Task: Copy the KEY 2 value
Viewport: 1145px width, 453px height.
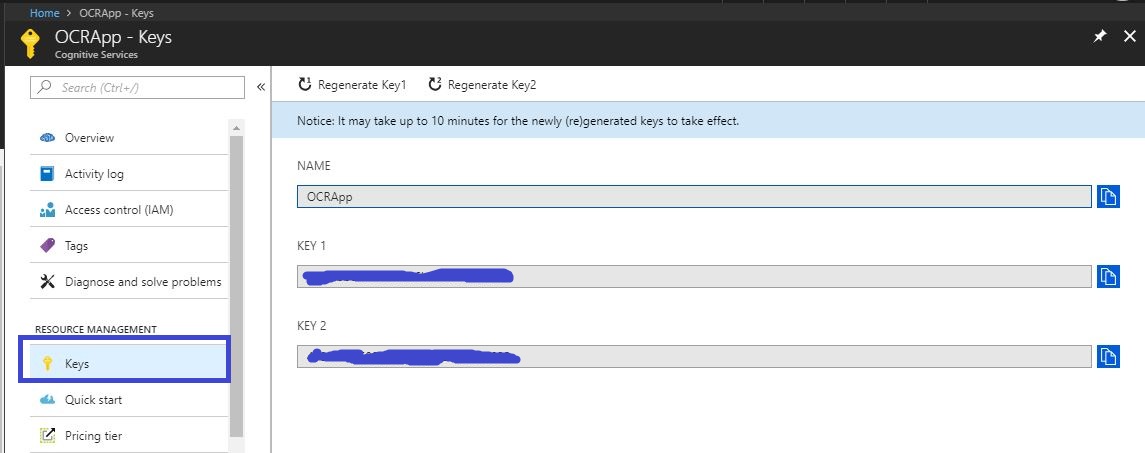Action: pyautogui.click(x=1108, y=356)
